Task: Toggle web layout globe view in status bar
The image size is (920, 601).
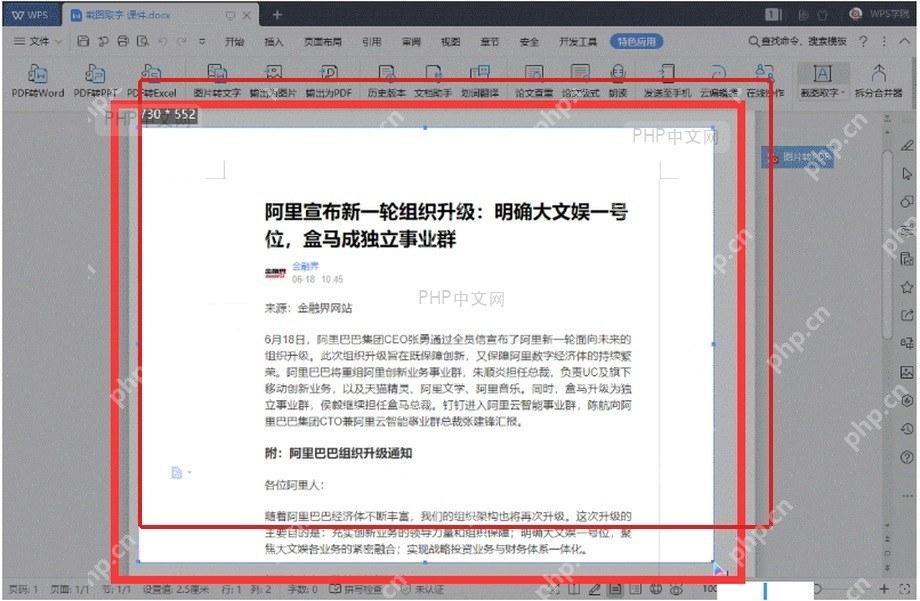Action: [x=656, y=589]
